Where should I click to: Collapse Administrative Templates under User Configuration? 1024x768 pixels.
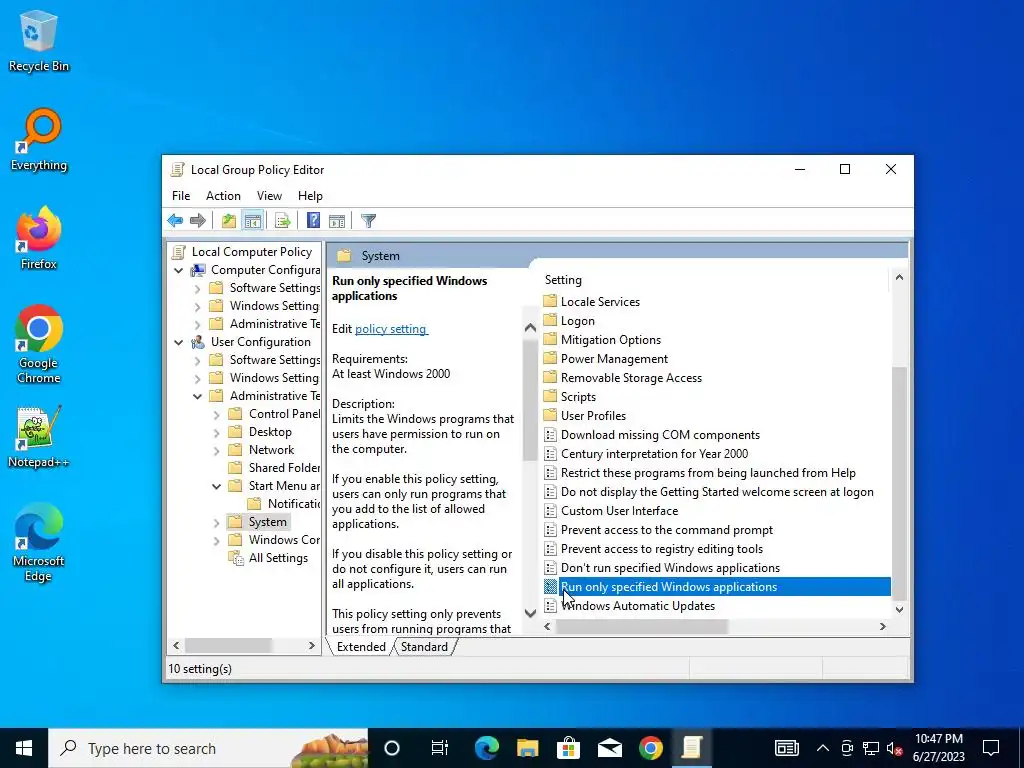click(x=197, y=396)
